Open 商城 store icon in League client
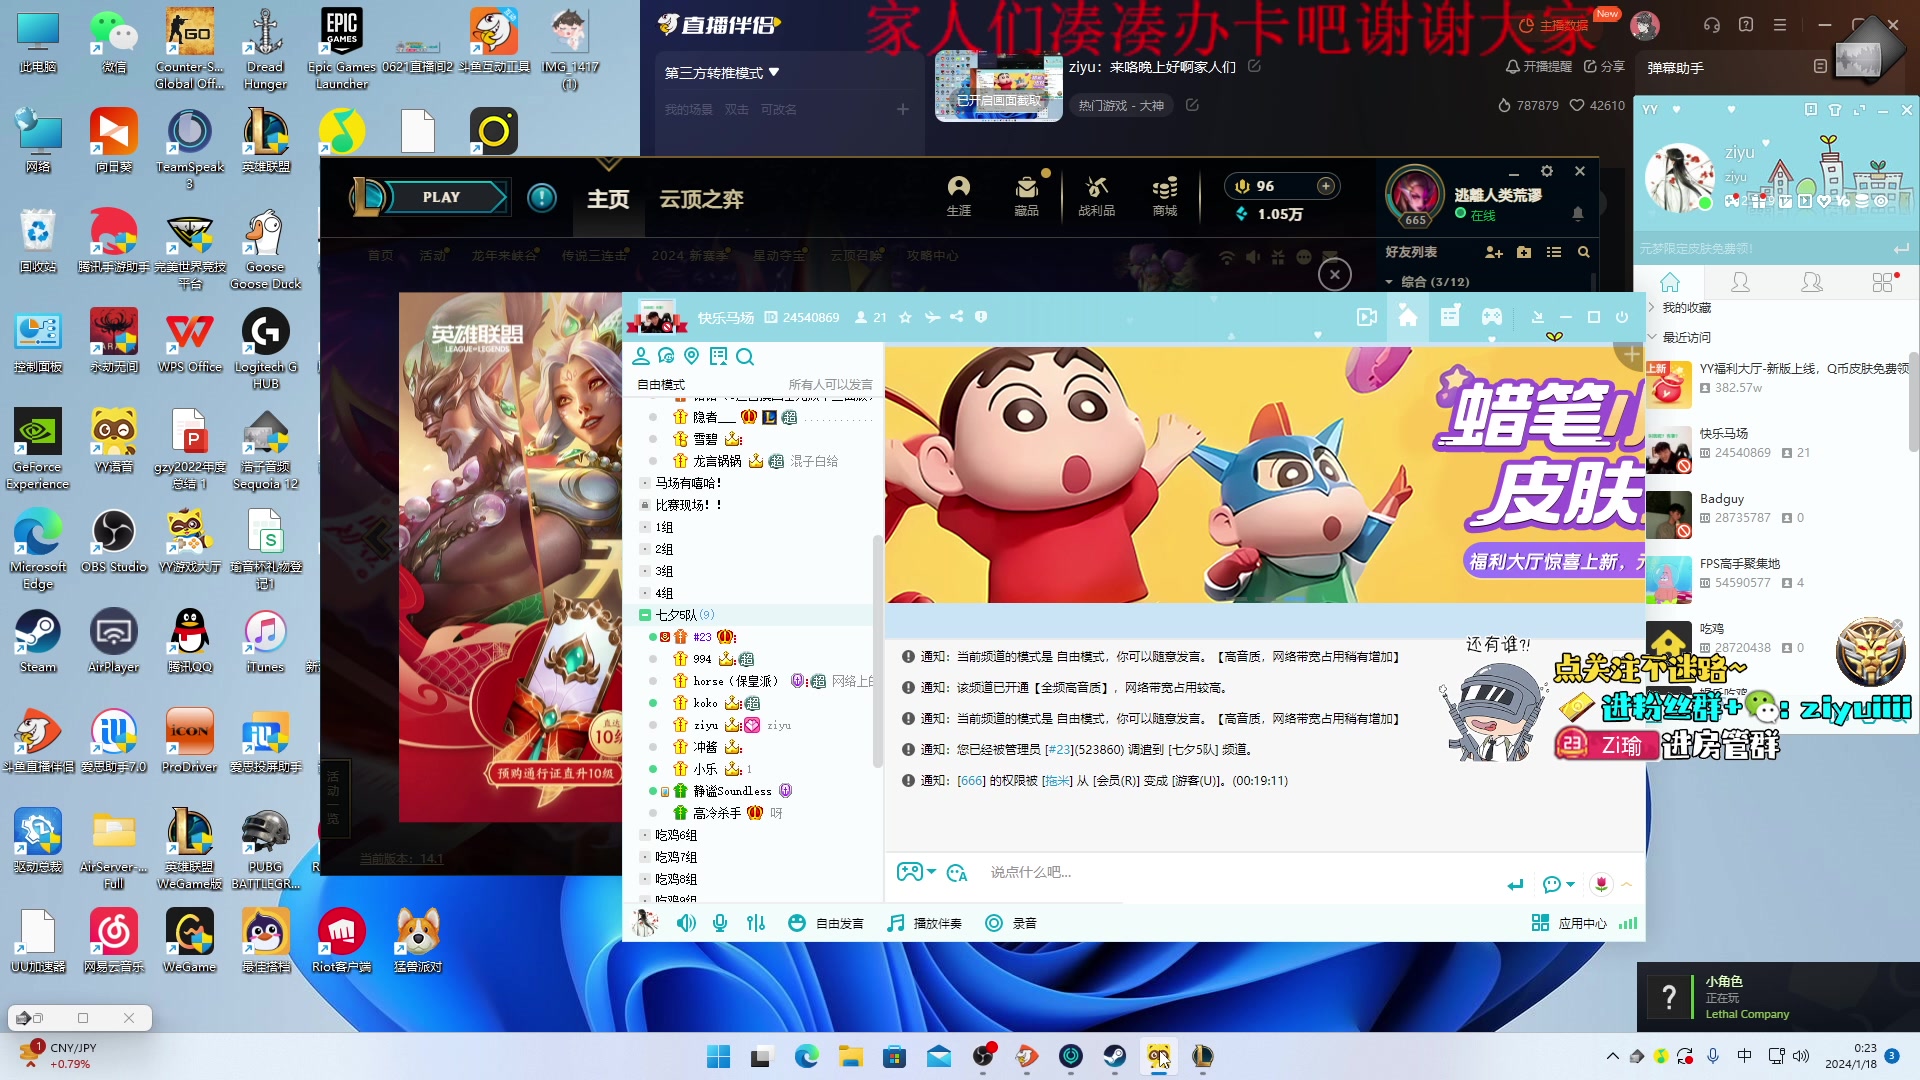Screen dimensions: 1920x1080 click(1165, 195)
